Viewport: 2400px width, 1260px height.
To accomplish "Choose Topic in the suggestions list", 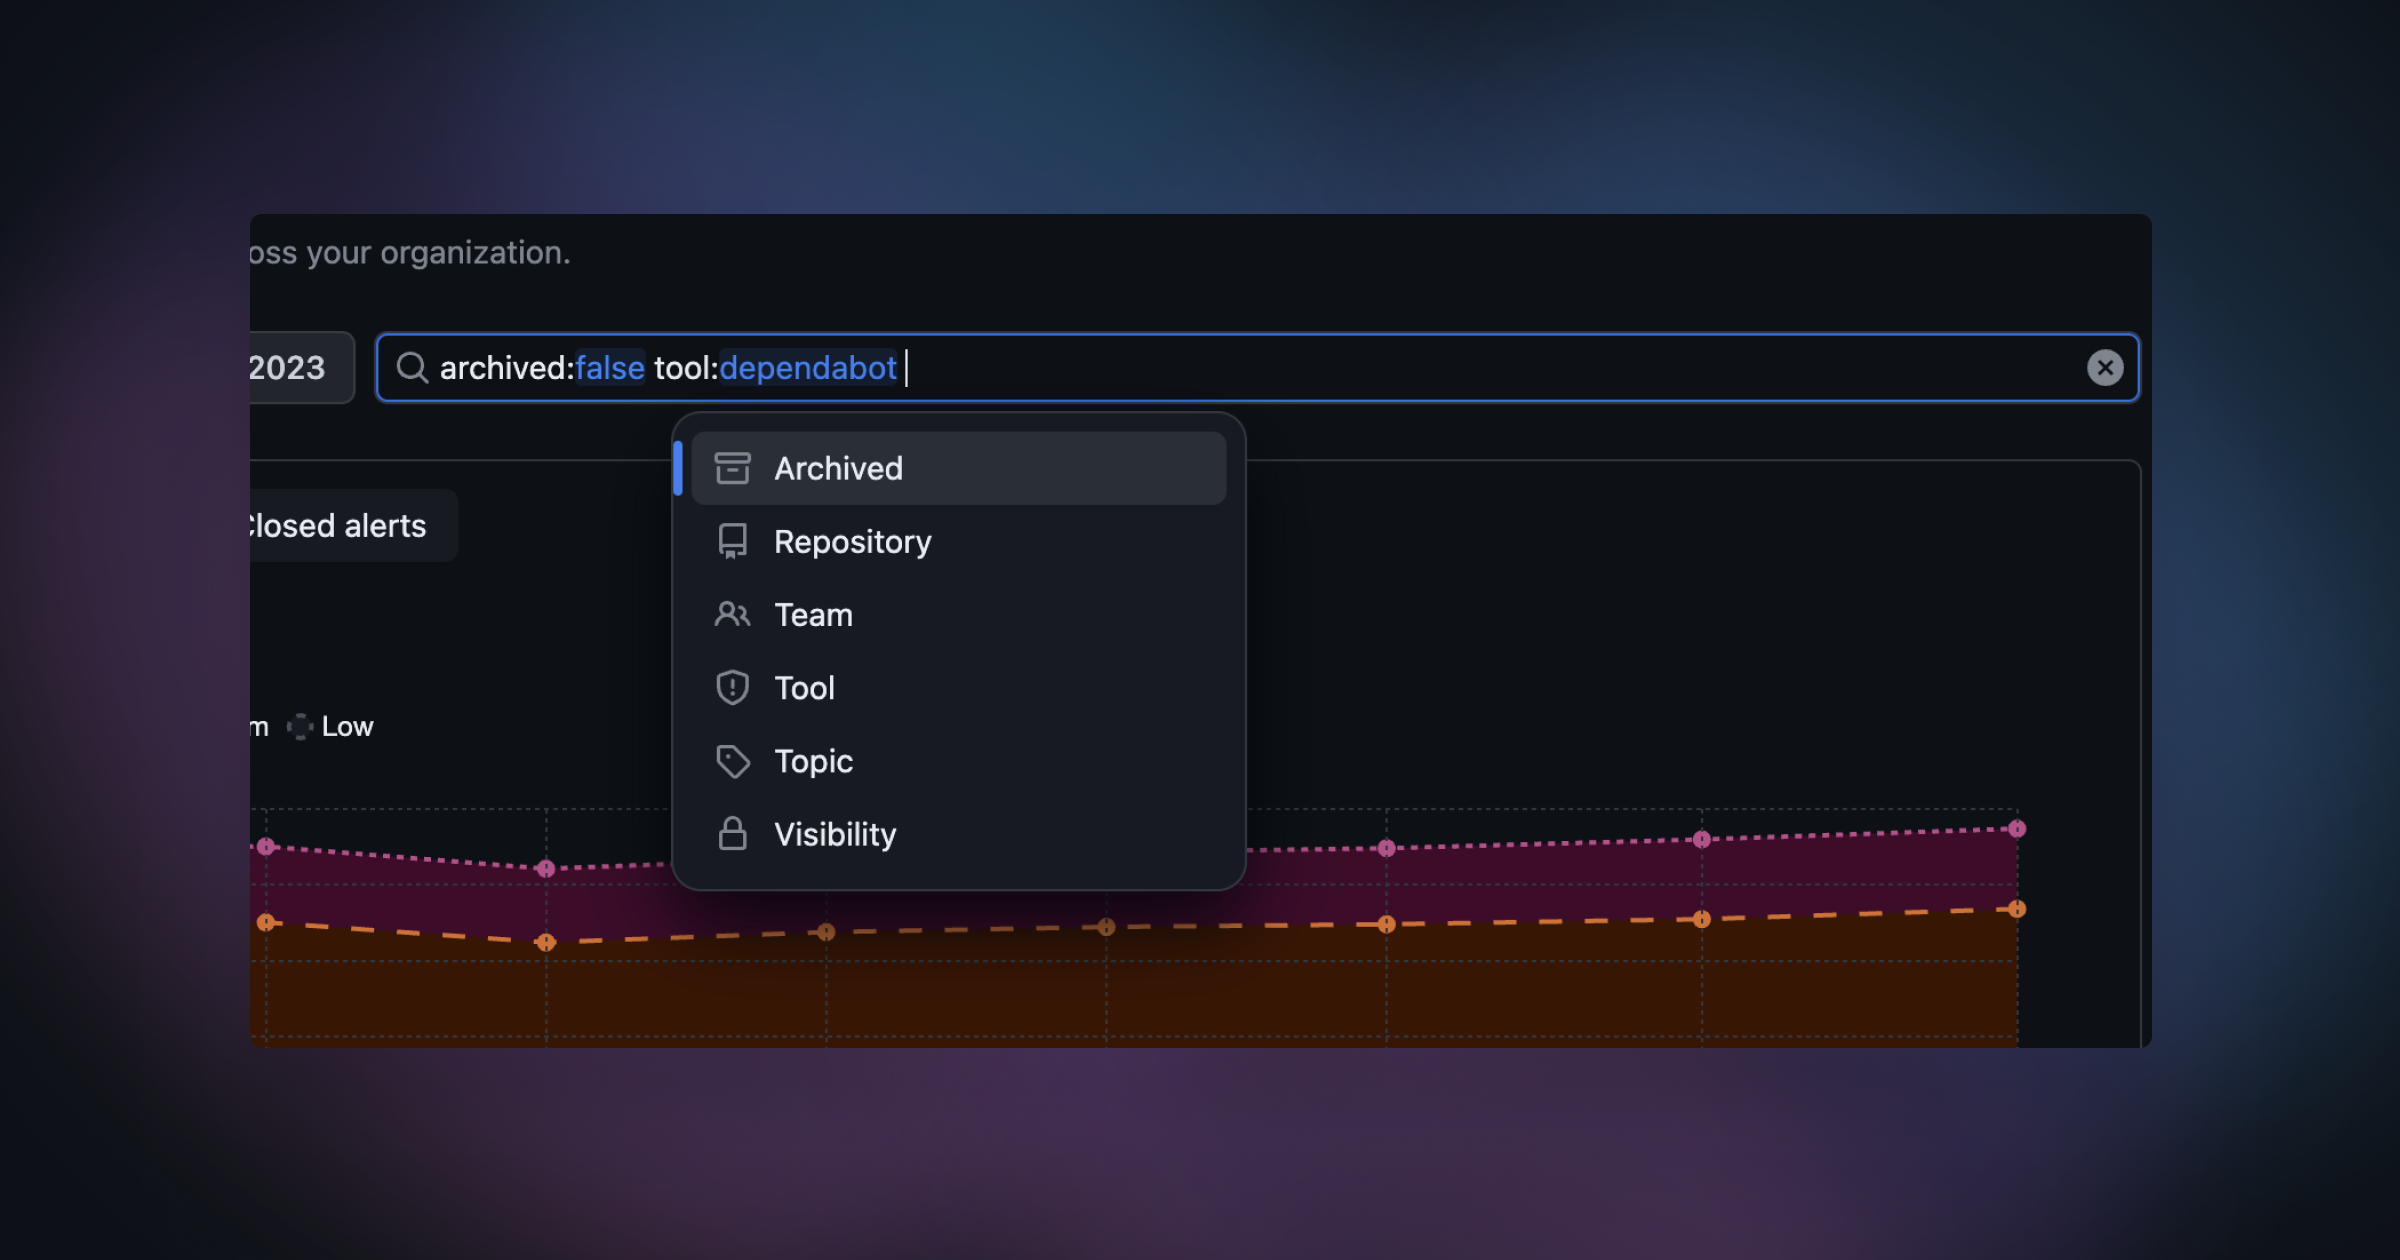I will pos(958,760).
